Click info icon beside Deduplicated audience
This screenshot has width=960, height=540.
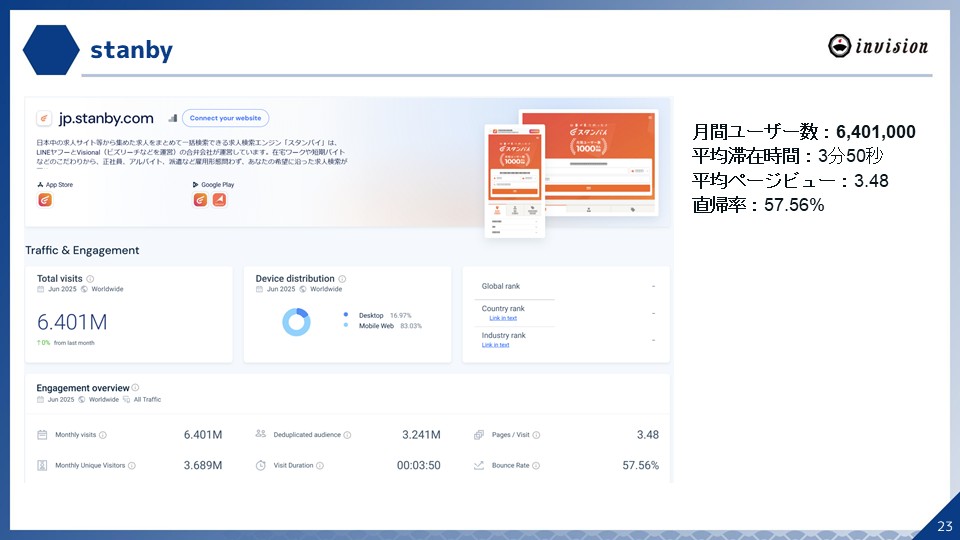347,435
